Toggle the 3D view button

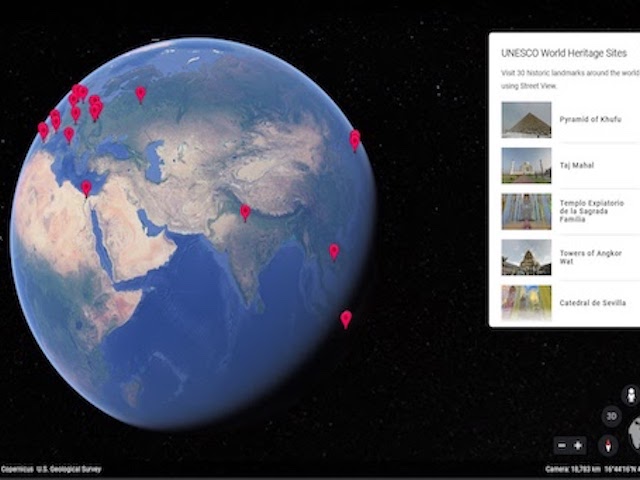tap(611, 416)
